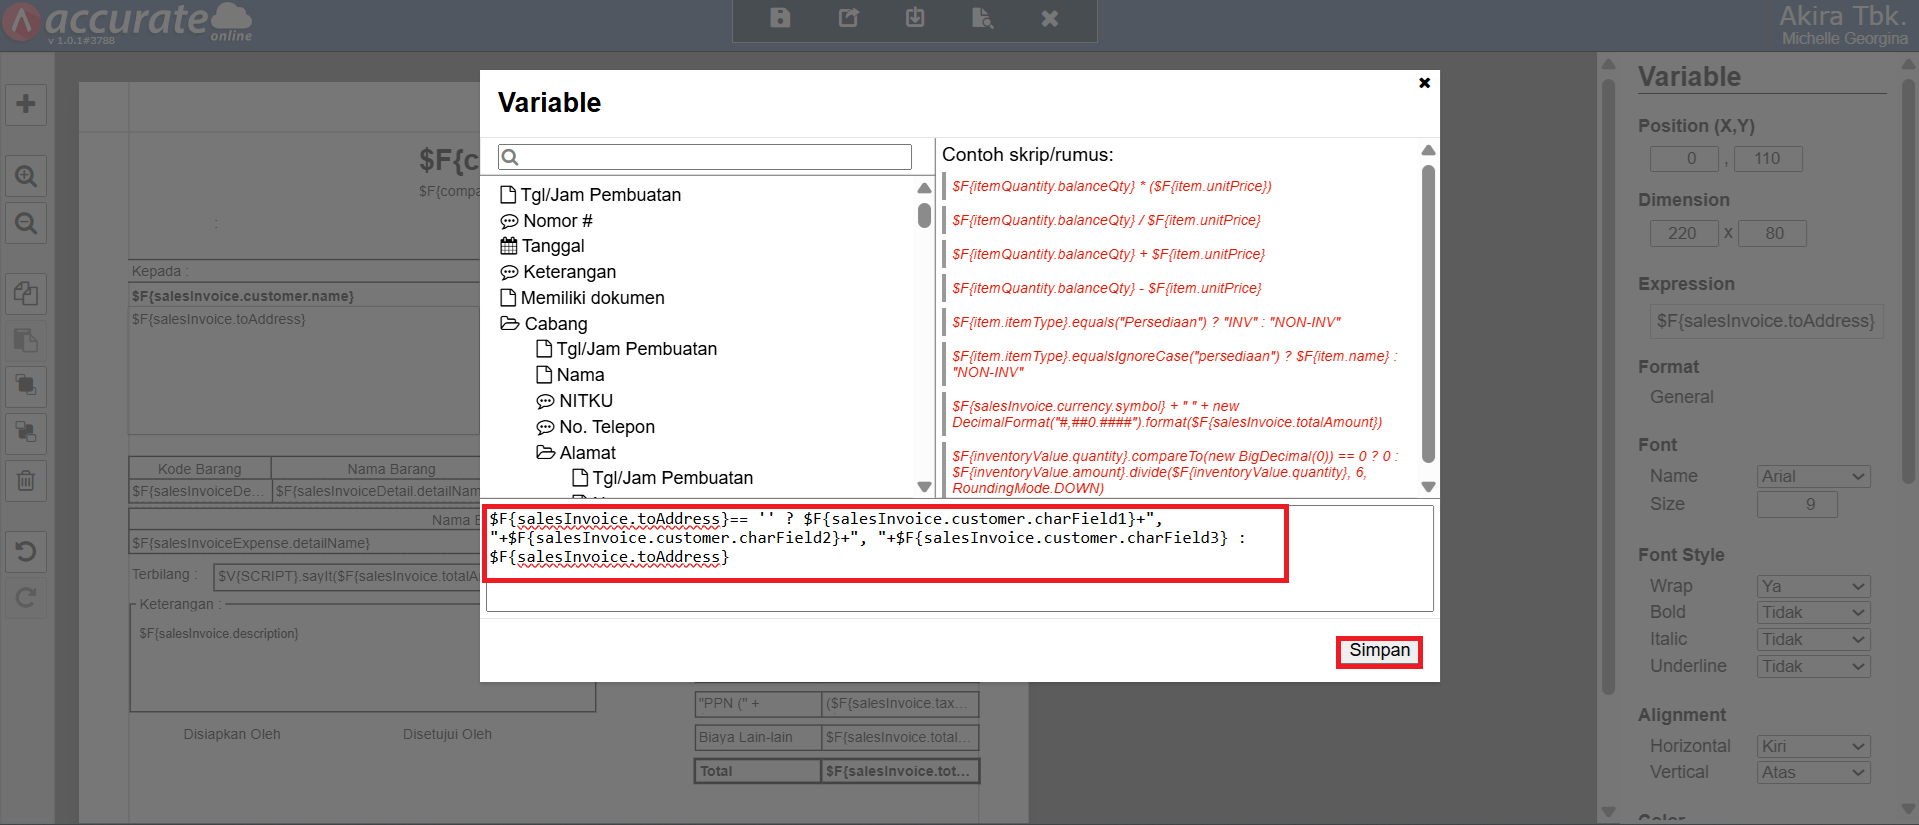Collapse the Alamat folder node

coord(545,453)
